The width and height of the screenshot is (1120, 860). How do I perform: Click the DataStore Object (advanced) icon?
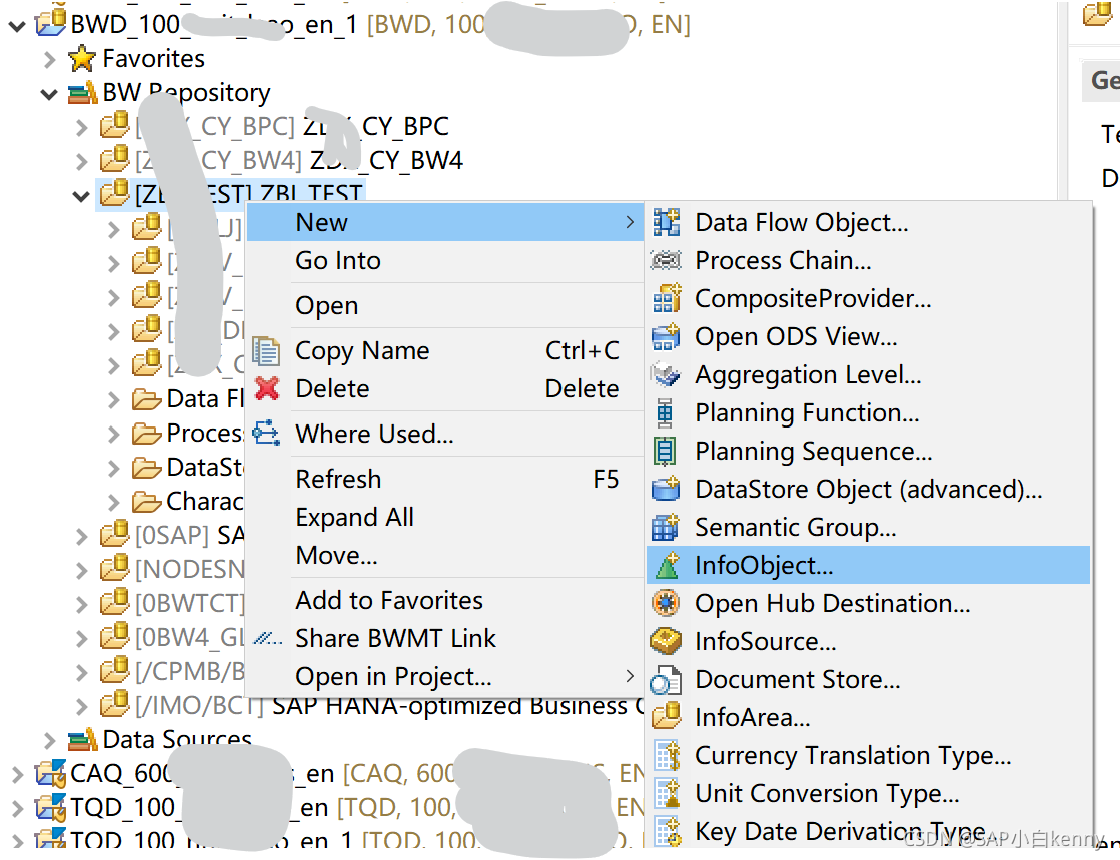[666, 489]
